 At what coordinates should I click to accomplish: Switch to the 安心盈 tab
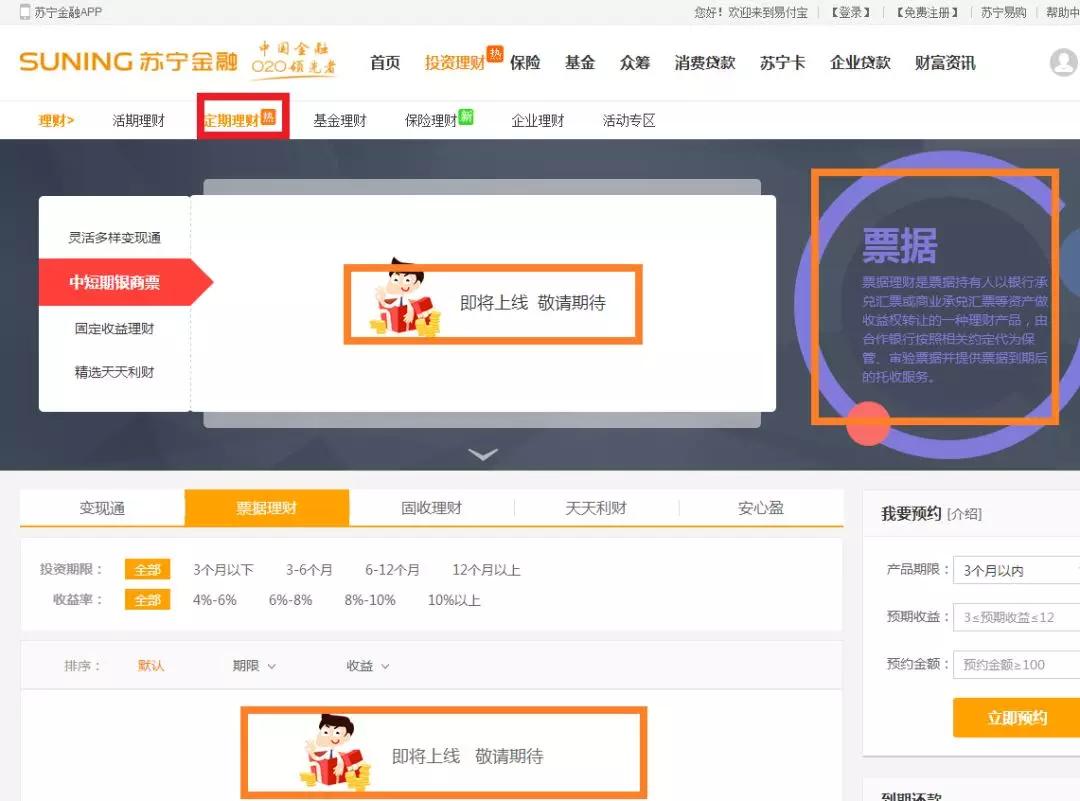[759, 507]
